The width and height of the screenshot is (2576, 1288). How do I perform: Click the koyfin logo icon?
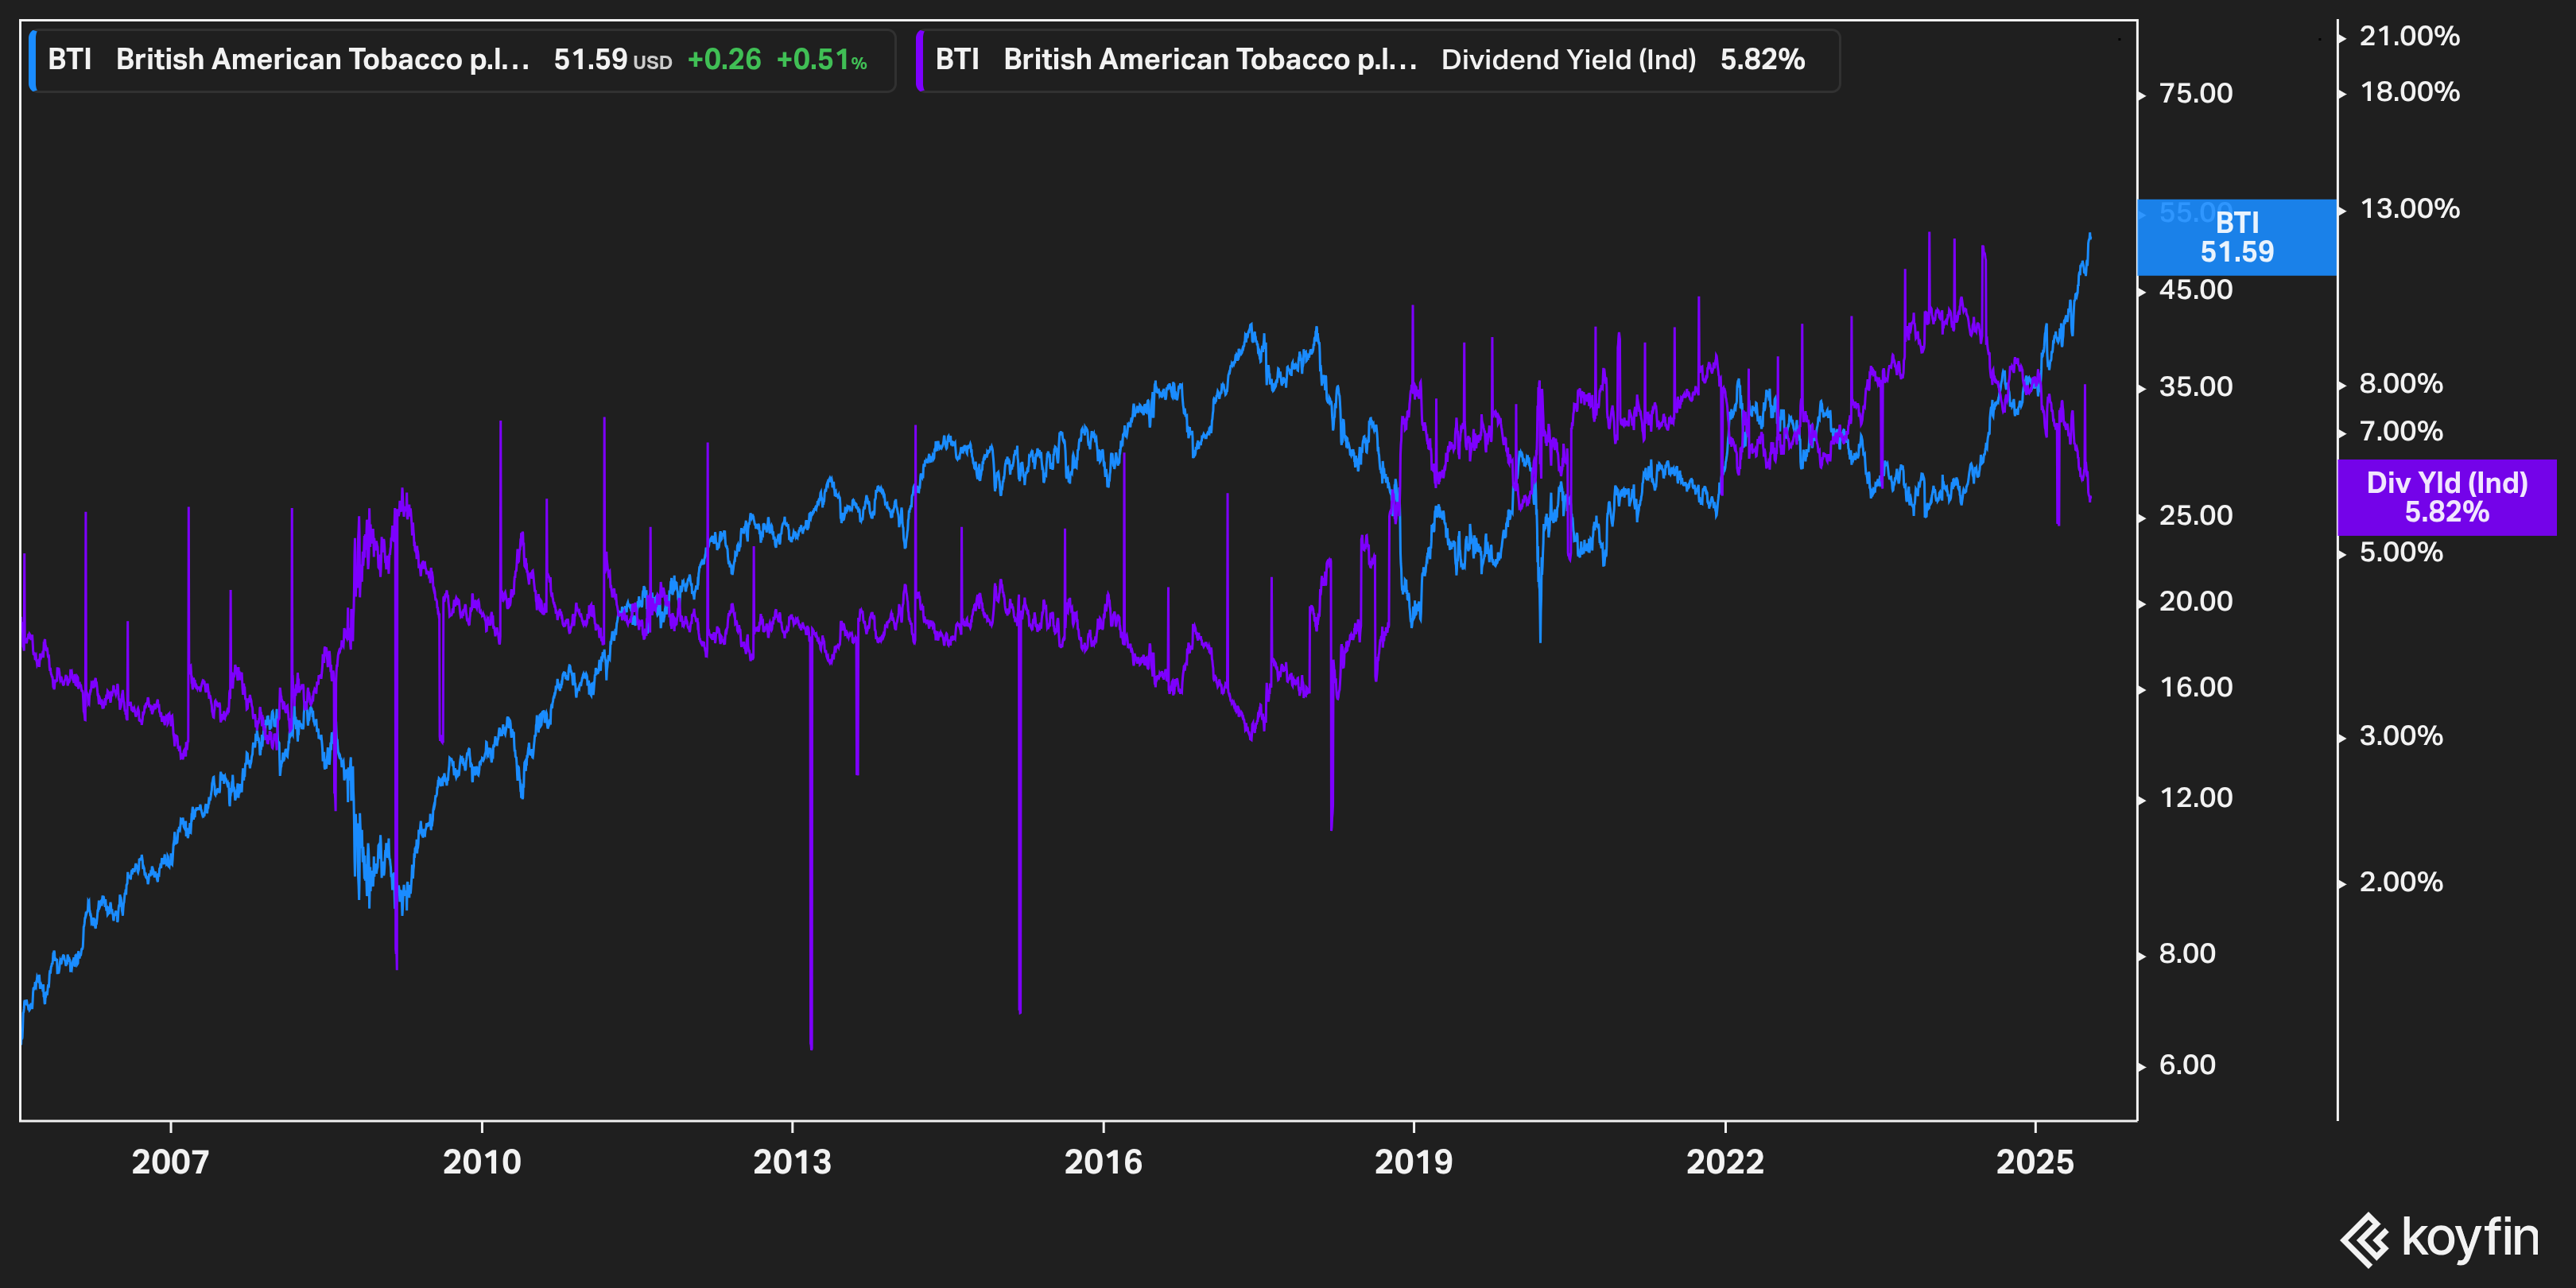2364,1239
